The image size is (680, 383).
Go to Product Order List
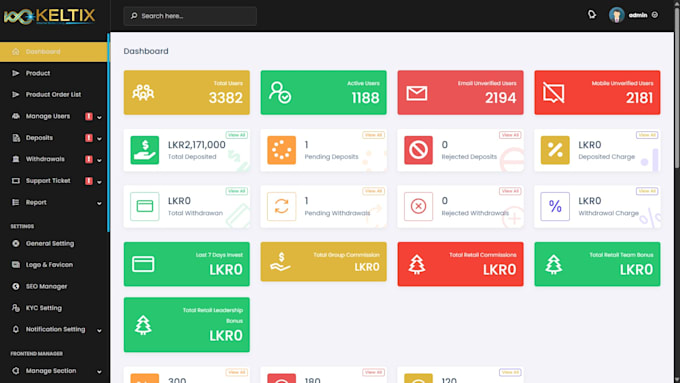pyautogui.click(x=54, y=95)
